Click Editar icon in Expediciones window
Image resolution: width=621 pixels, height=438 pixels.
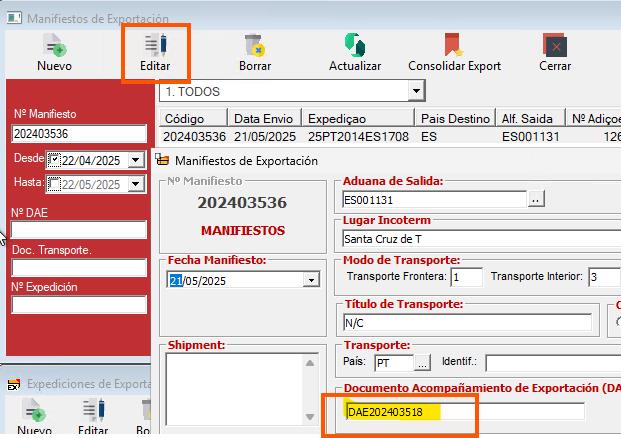pyautogui.click(x=93, y=410)
